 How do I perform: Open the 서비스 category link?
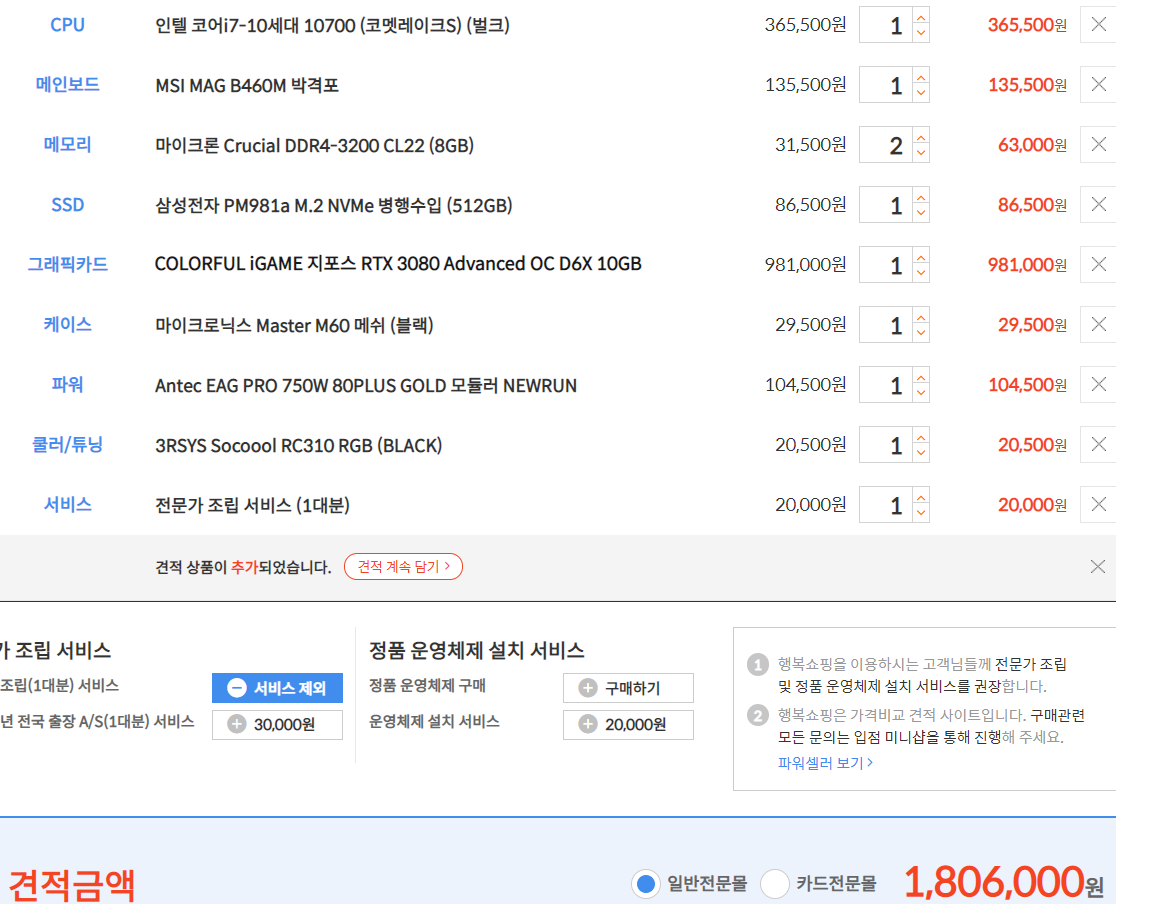coord(67,505)
